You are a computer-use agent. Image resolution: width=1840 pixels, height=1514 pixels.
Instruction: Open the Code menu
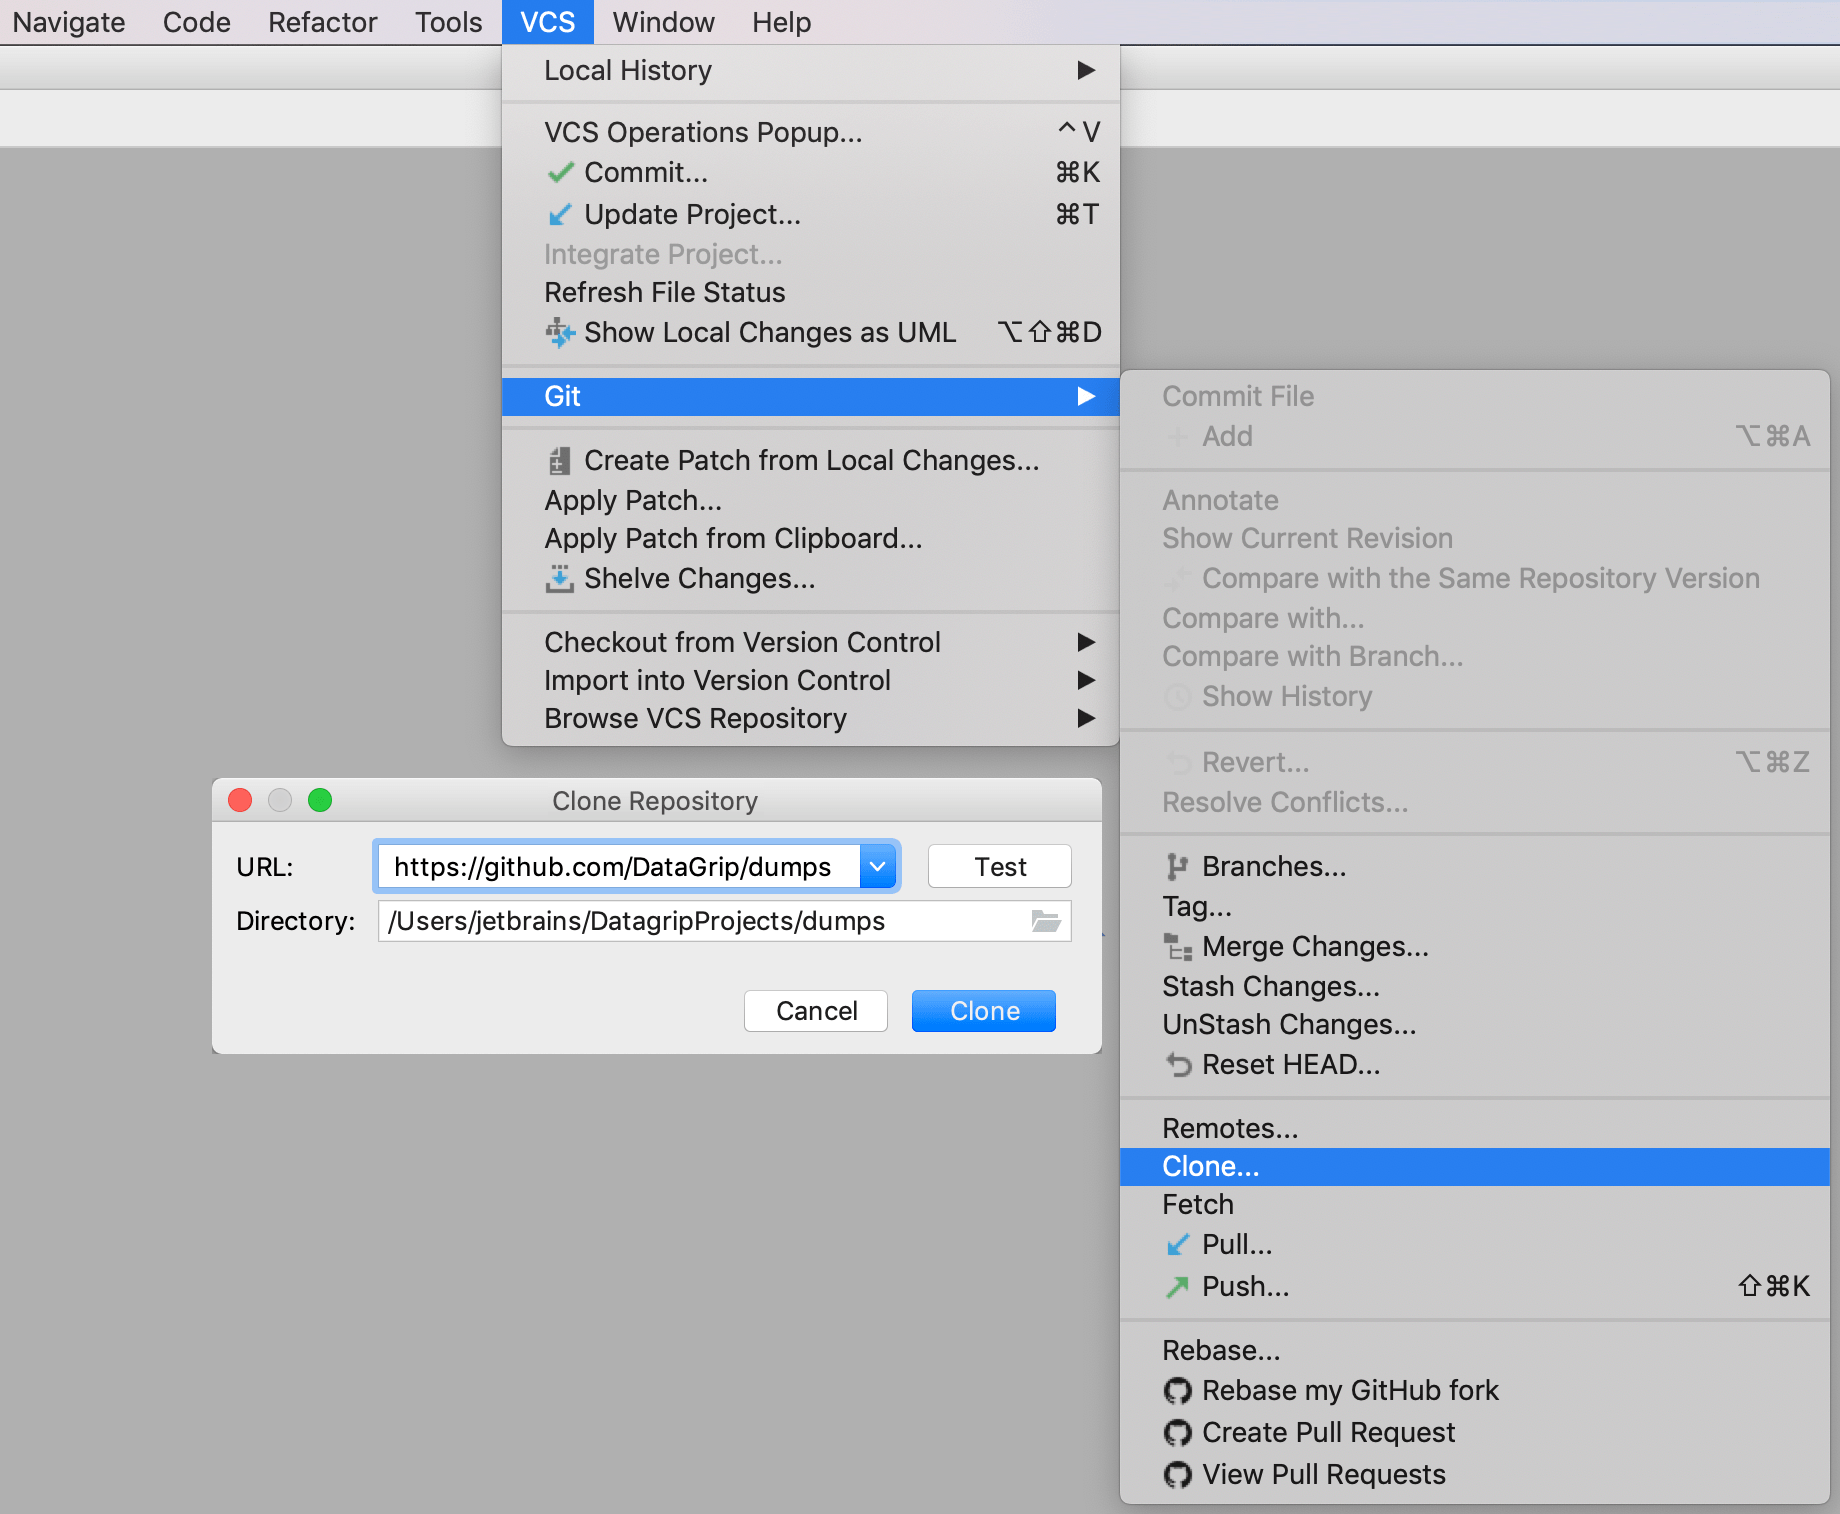(197, 22)
